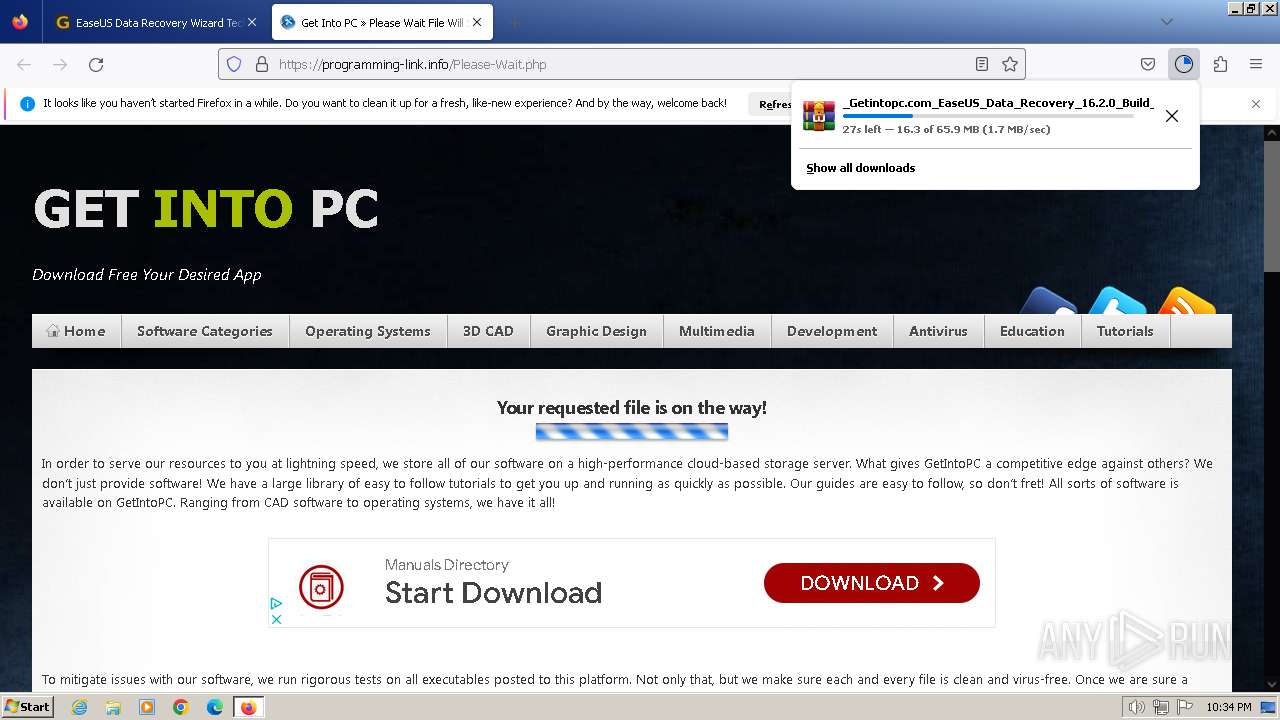Launch Microsoft Edge from taskbar
1280x720 pixels.
click(x=215, y=707)
